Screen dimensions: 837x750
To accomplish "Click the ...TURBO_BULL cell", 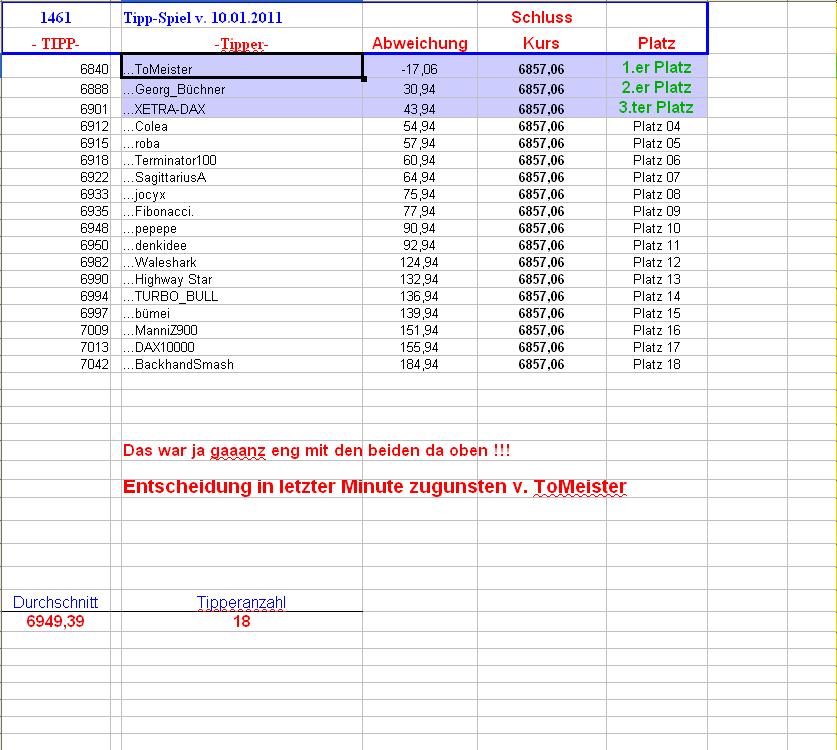I will click(242, 297).
